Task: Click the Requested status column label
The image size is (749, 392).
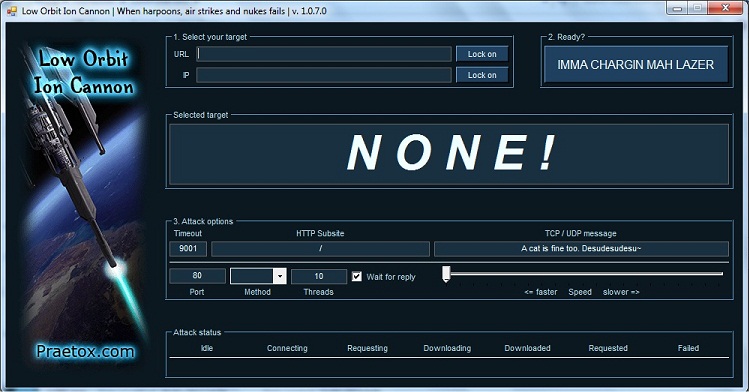Action: tap(608, 348)
